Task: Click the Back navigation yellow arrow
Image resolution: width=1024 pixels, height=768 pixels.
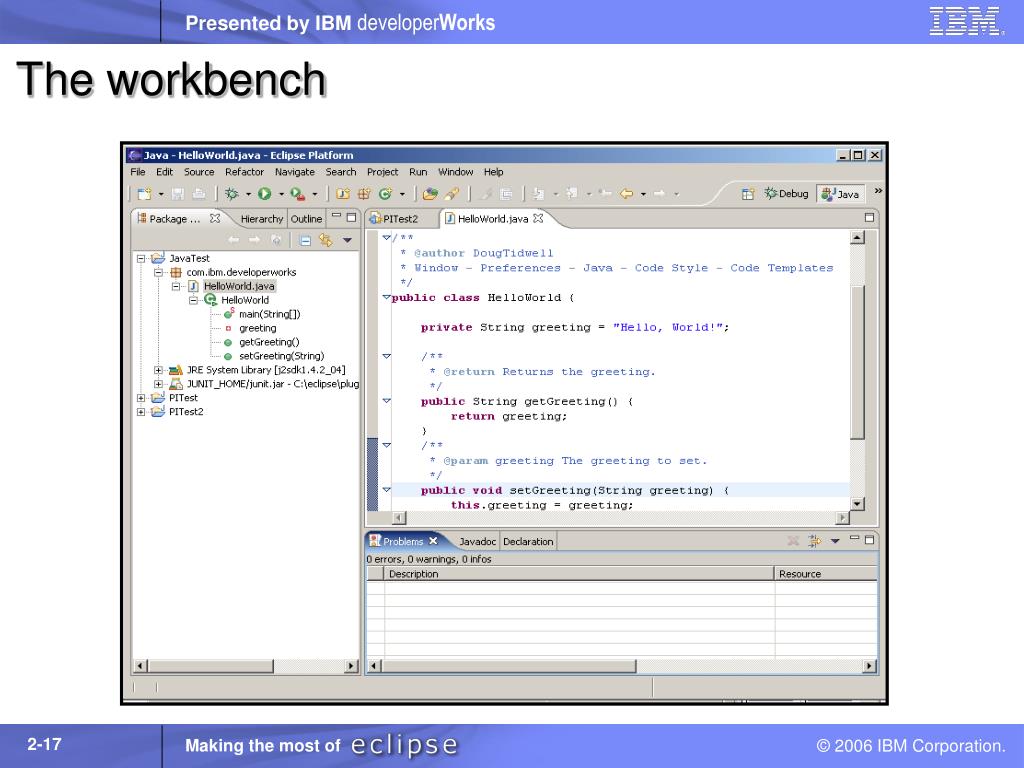Action: pyautogui.click(x=626, y=194)
